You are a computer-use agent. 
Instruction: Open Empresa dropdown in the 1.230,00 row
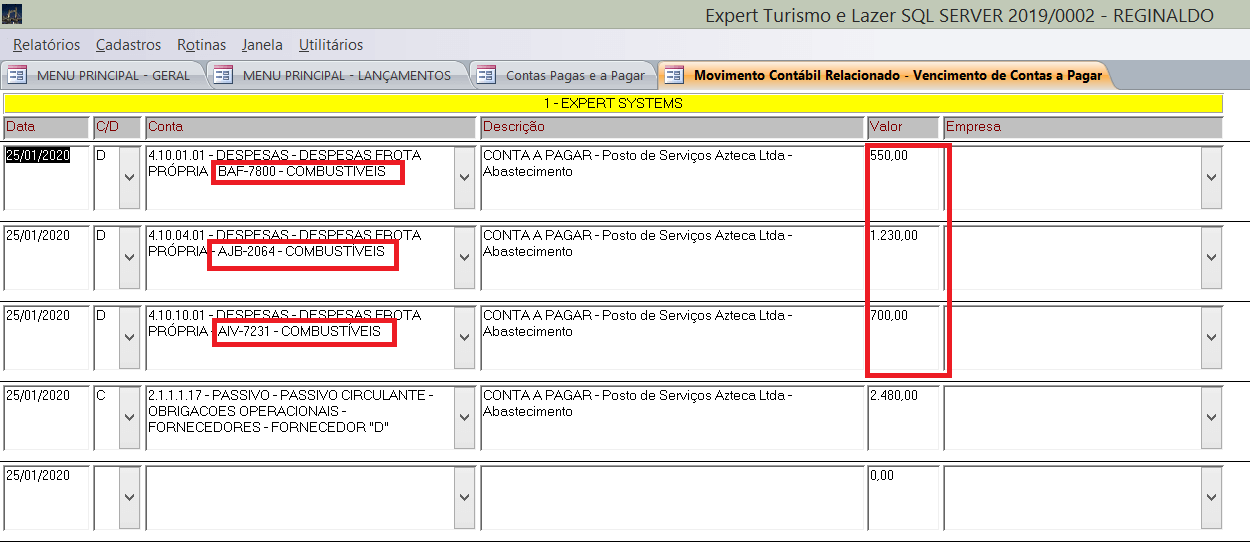coord(1211,257)
